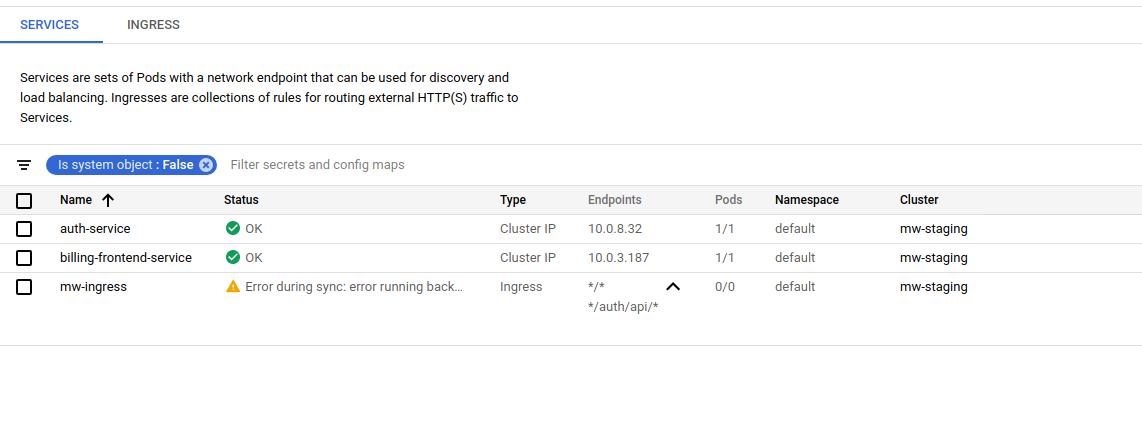
Task: Sort by the Status column header
Action: pyautogui.click(x=241, y=200)
